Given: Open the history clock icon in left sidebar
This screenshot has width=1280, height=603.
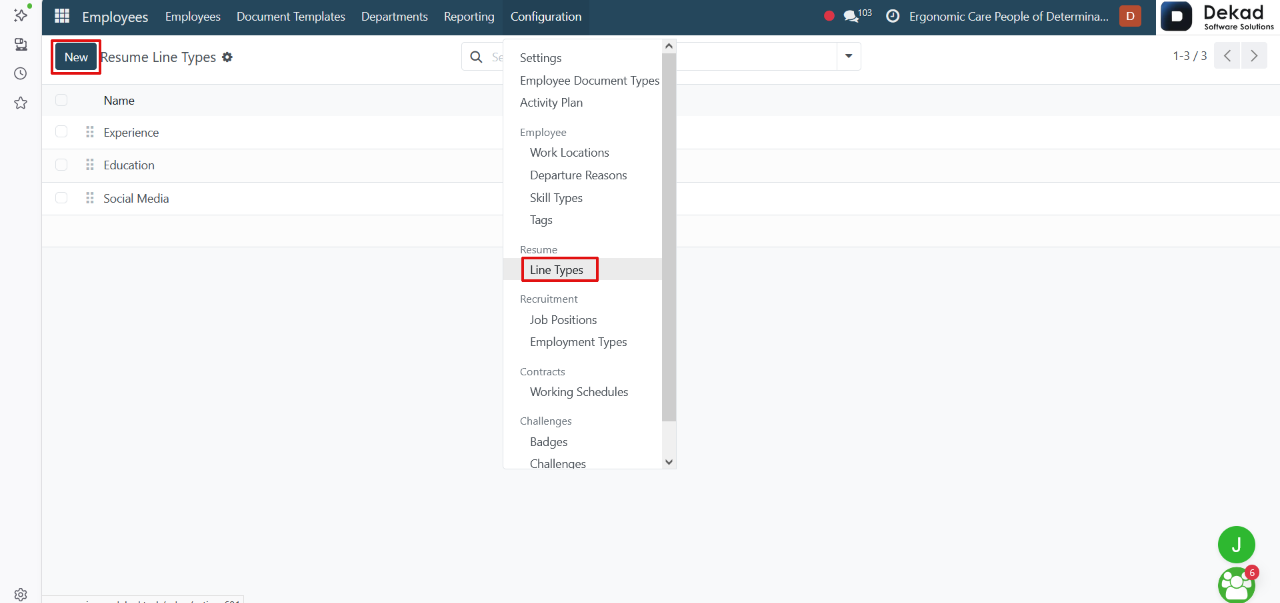Looking at the screenshot, I should pyautogui.click(x=20, y=74).
